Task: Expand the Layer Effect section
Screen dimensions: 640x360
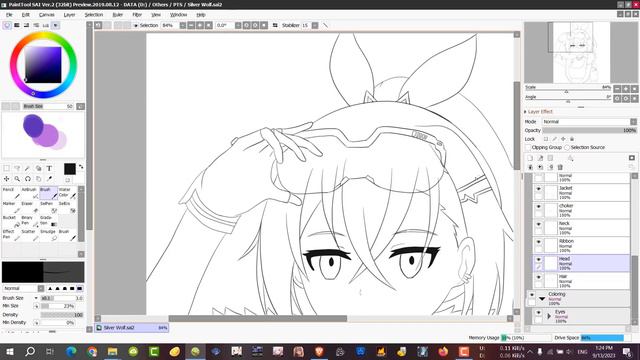Action: 526,111
